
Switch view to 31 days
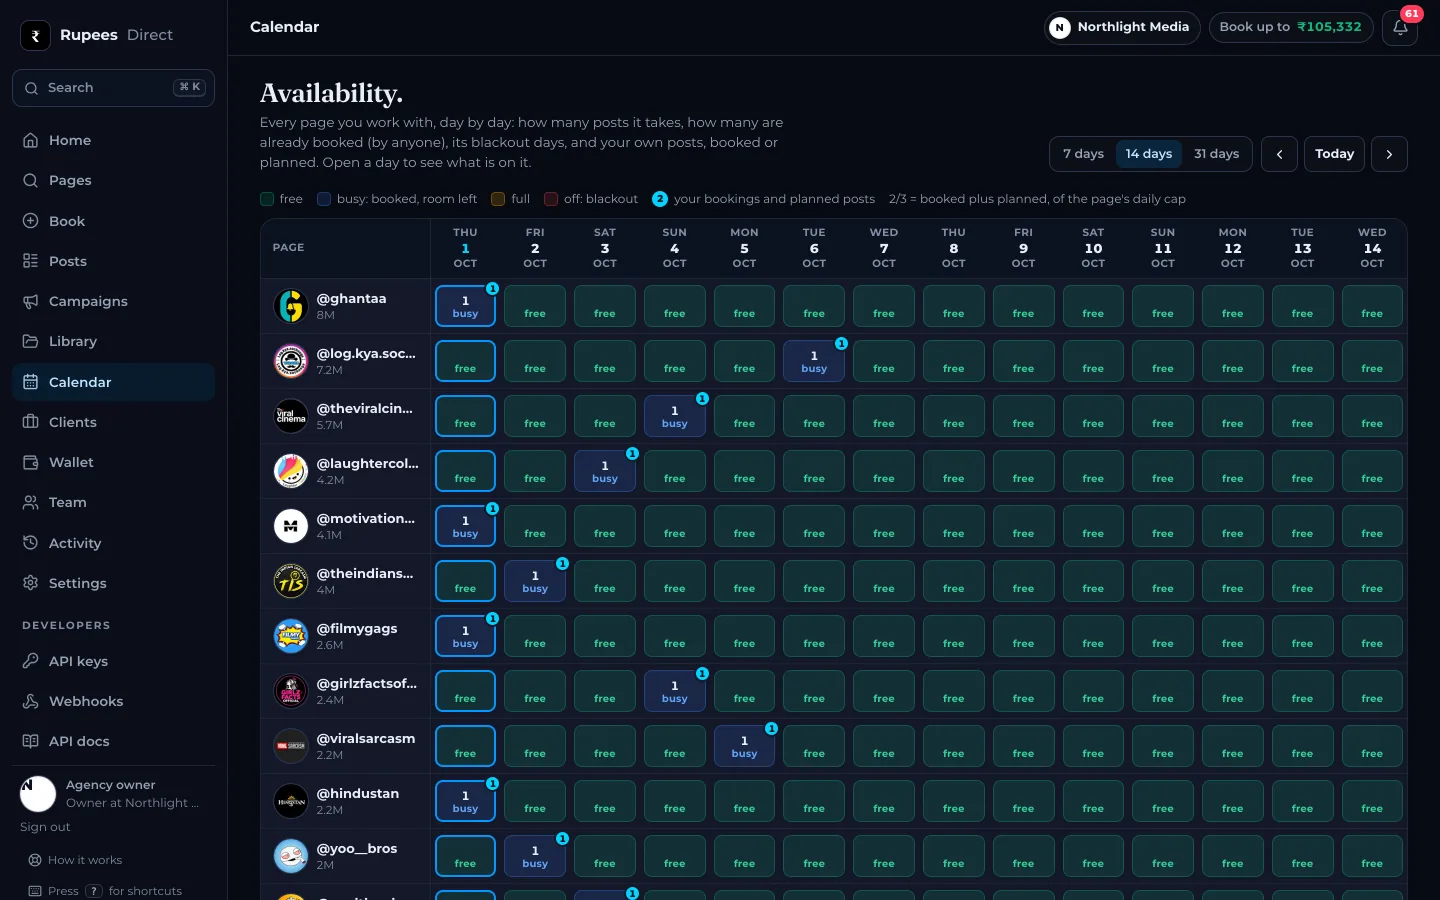[1216, 154]
